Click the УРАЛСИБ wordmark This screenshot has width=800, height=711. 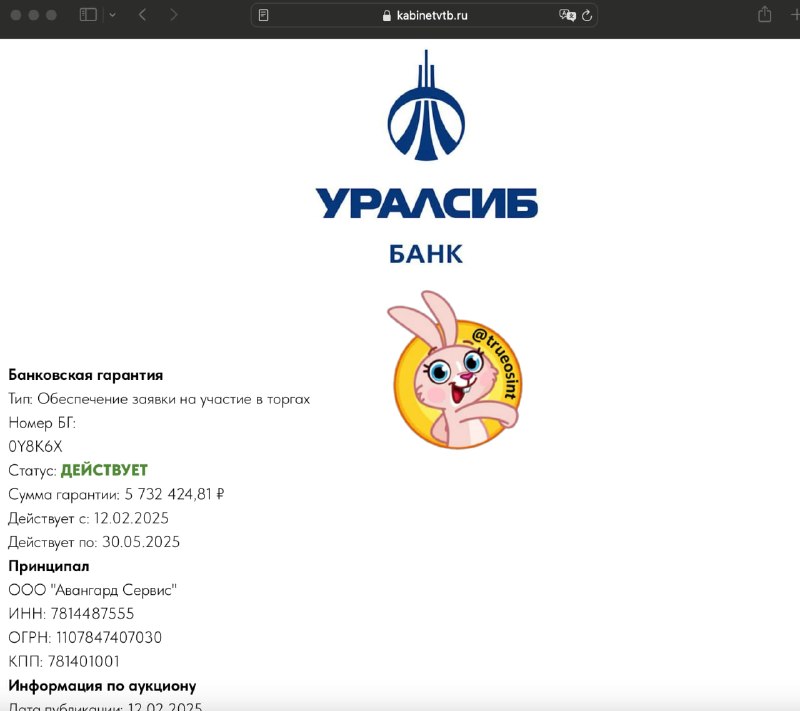click(427, 203)
